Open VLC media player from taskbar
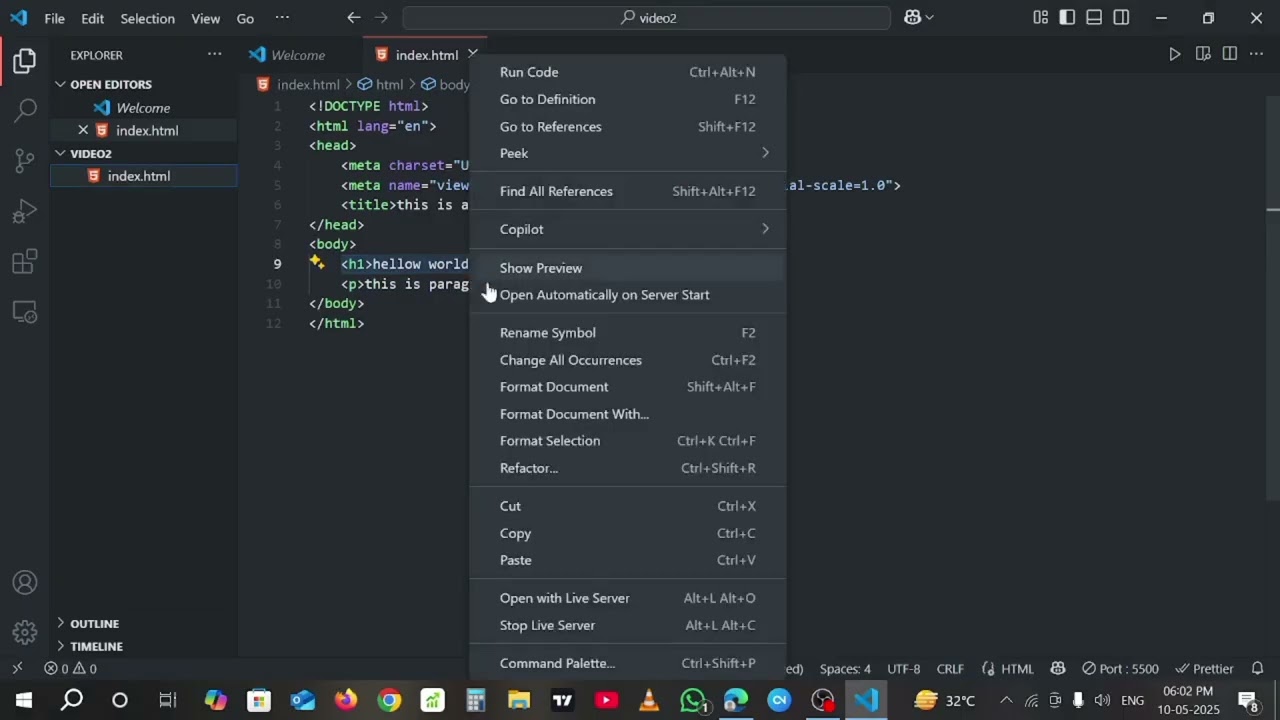The width and height of the screenshot is (1280, 720). click(649, 700)
